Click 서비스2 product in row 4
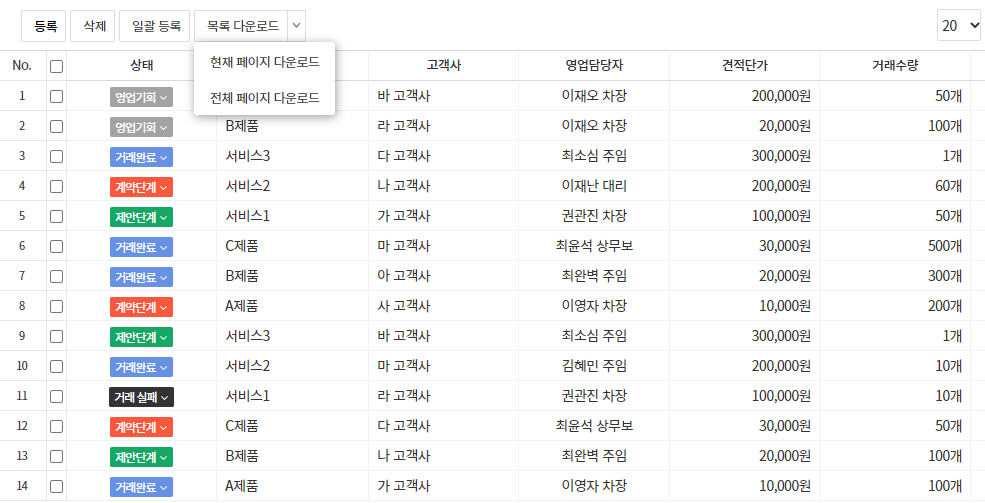Screen dimensions: 985x503 [x=248, y=186]
